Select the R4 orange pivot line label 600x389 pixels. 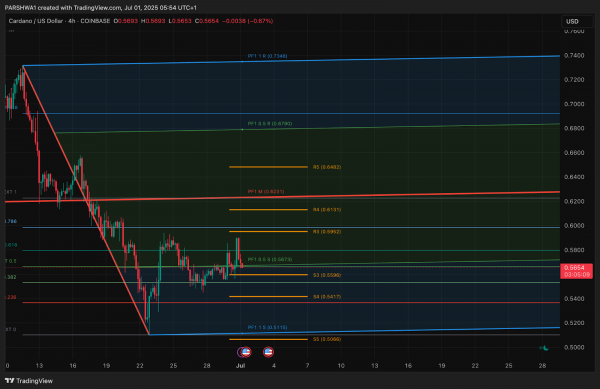point(327,210)
